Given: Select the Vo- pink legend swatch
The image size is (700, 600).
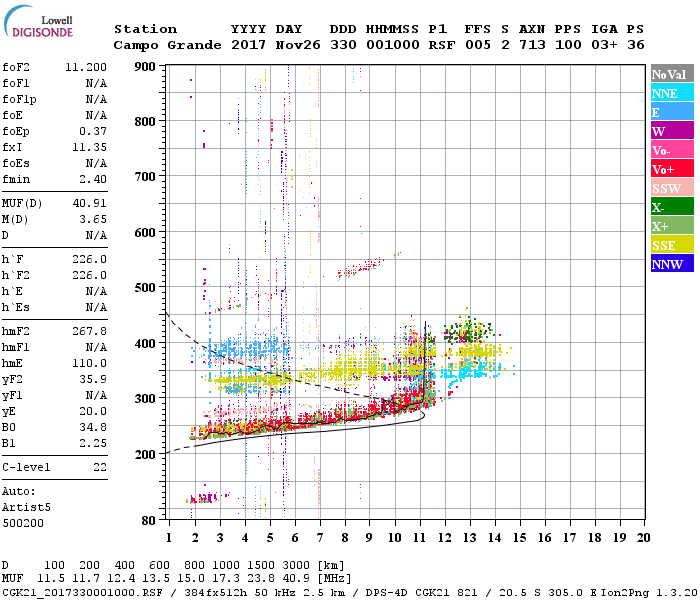Looking at the screenshot, I should [672, 150].
